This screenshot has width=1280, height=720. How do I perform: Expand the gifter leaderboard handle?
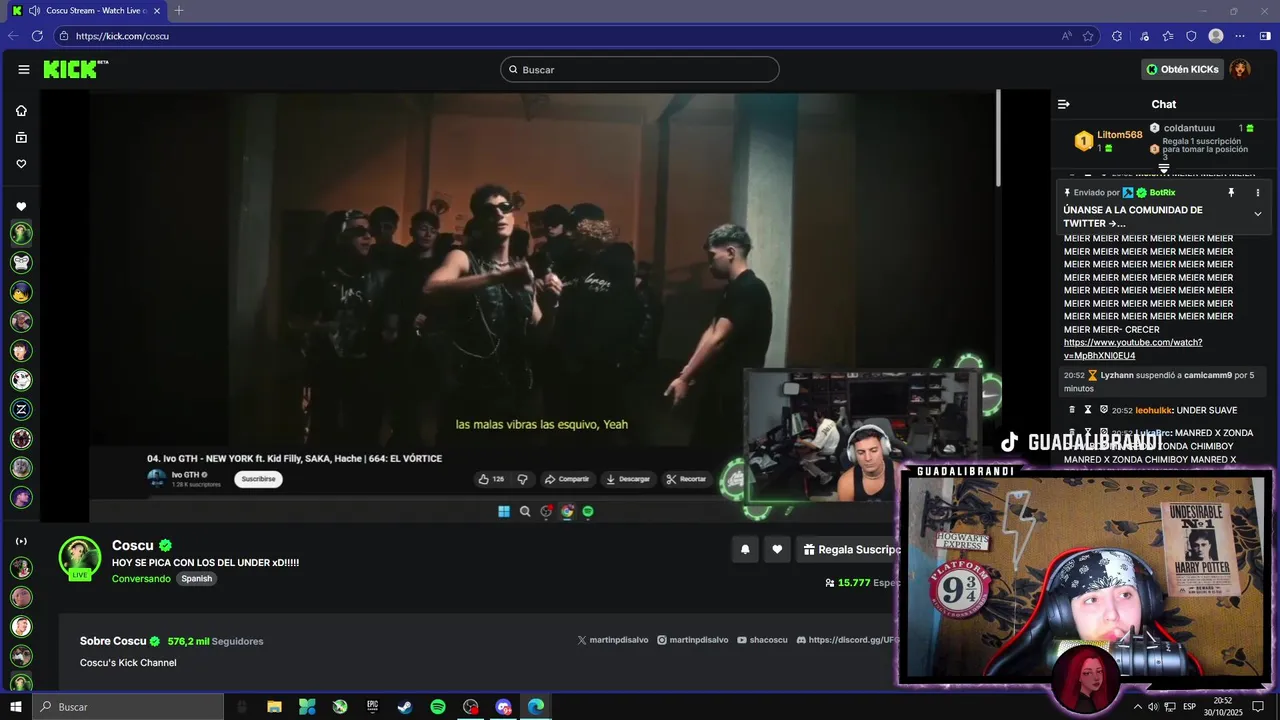pos(1164,168)
